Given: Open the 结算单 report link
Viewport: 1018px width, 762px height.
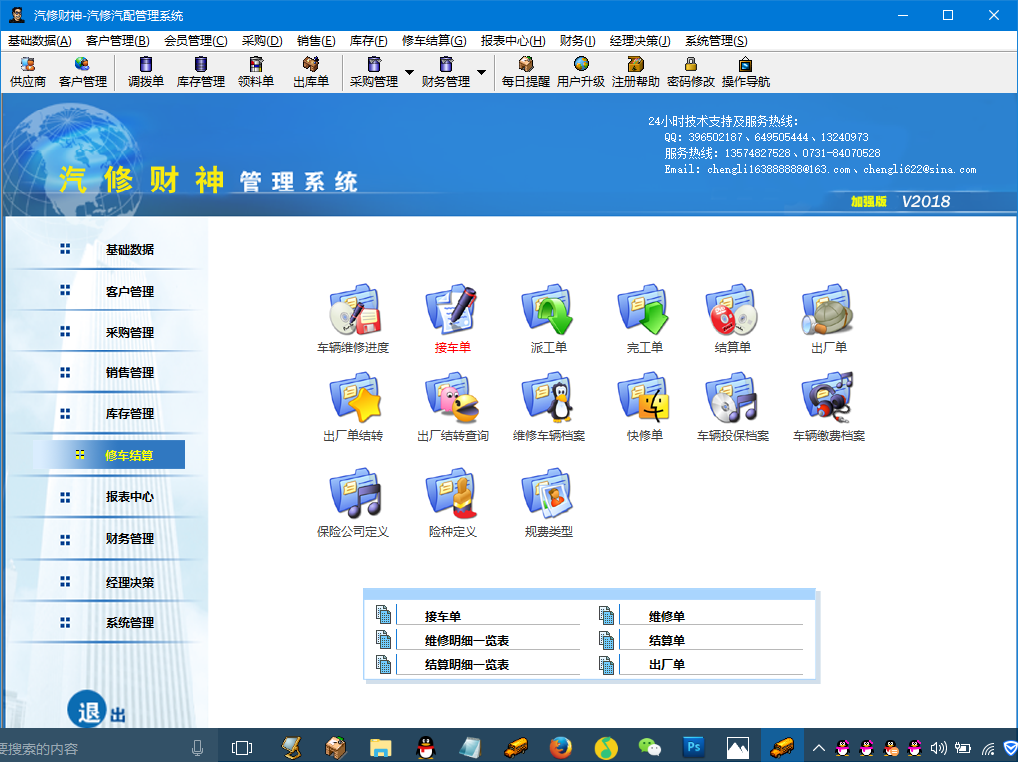Looking at the screenshot, I should [667, 641].
